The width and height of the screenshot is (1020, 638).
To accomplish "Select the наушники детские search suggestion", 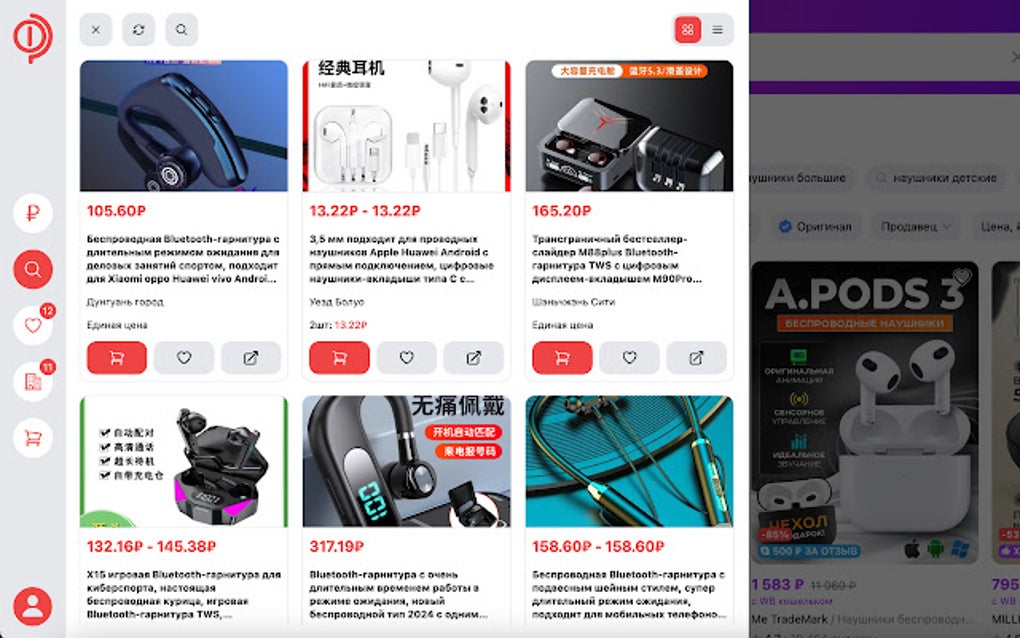I will (936, 178).
